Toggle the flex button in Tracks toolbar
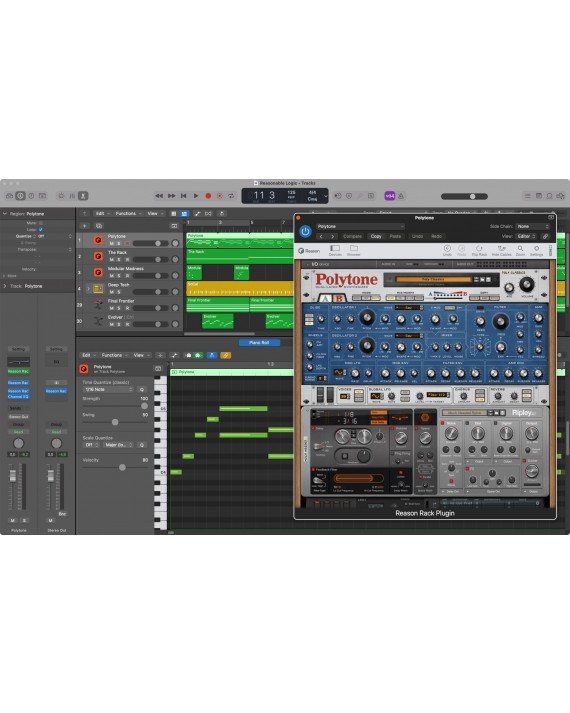The width and height of the screenshot is (570, 713). (x=208, y=213)
